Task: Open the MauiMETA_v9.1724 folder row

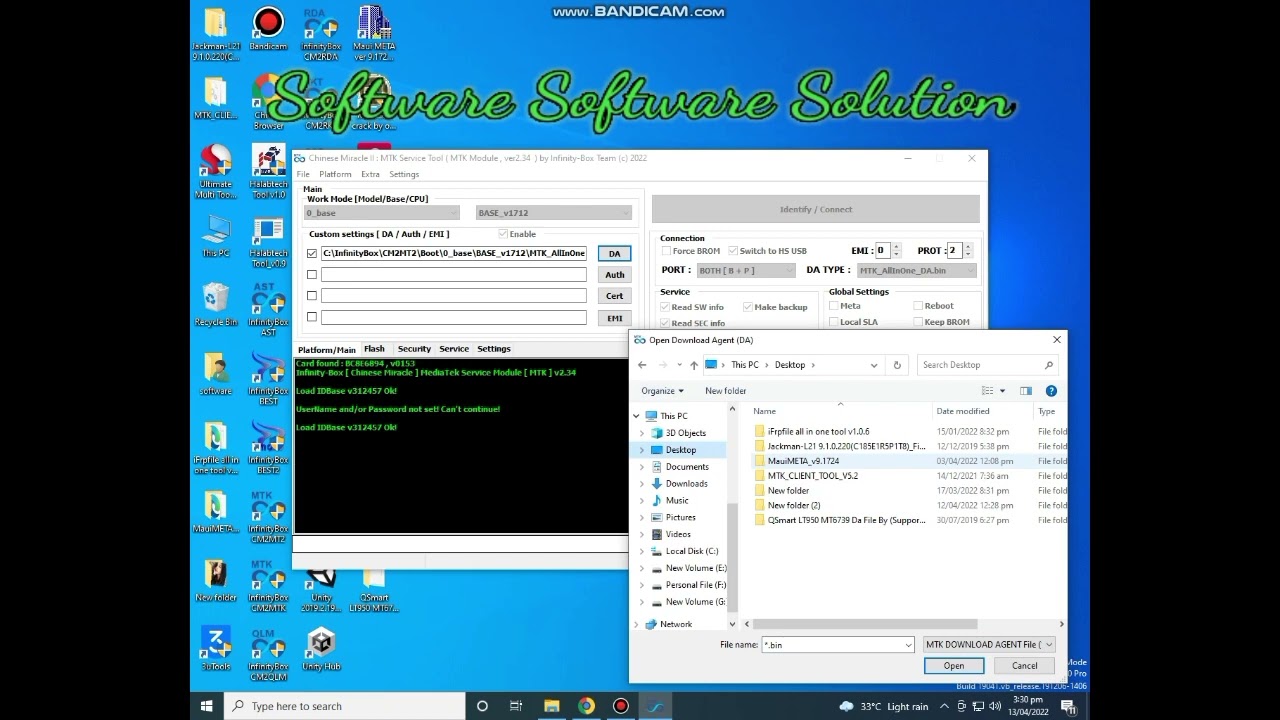Action: pos(909,461)
